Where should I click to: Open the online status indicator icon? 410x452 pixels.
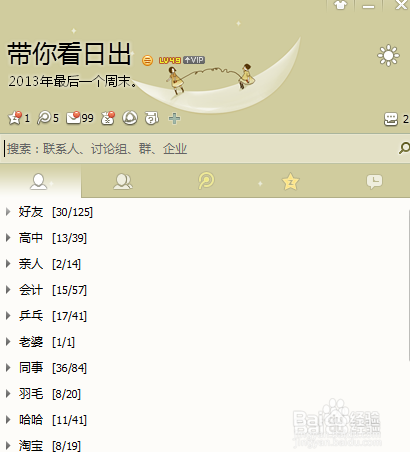pyautogui.click(x=147, y=60)
